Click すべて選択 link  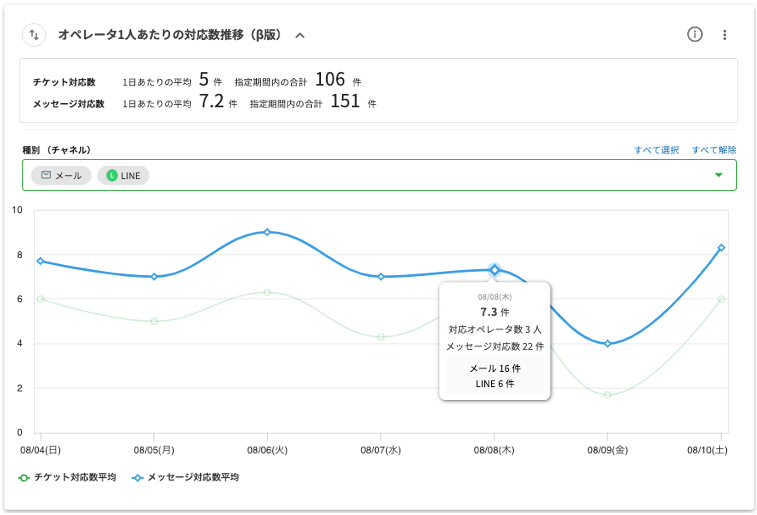(x=656, y=150)
